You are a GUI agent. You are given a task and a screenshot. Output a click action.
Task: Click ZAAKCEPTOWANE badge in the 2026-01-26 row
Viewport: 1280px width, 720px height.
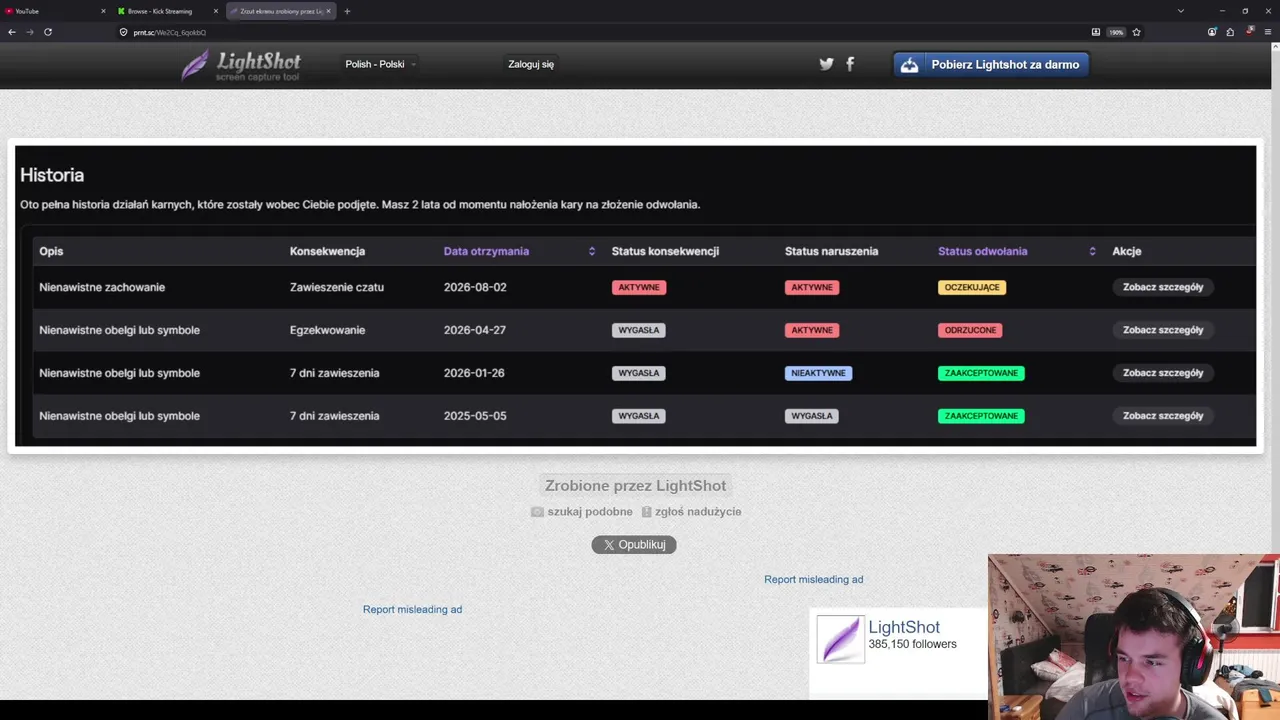pos(981,373)
